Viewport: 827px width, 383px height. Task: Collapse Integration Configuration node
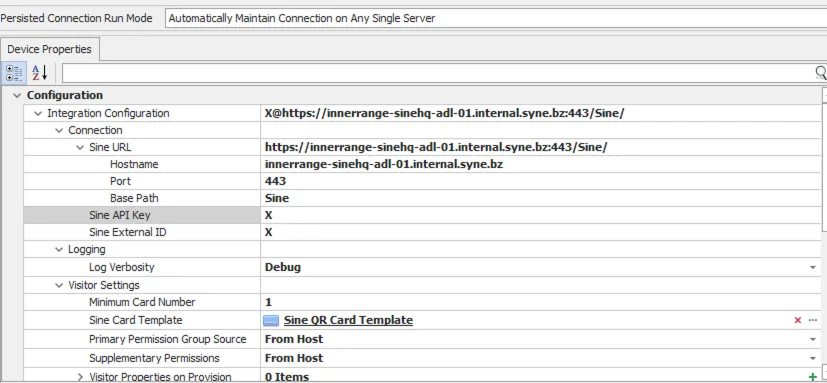(x=38, y=113)
